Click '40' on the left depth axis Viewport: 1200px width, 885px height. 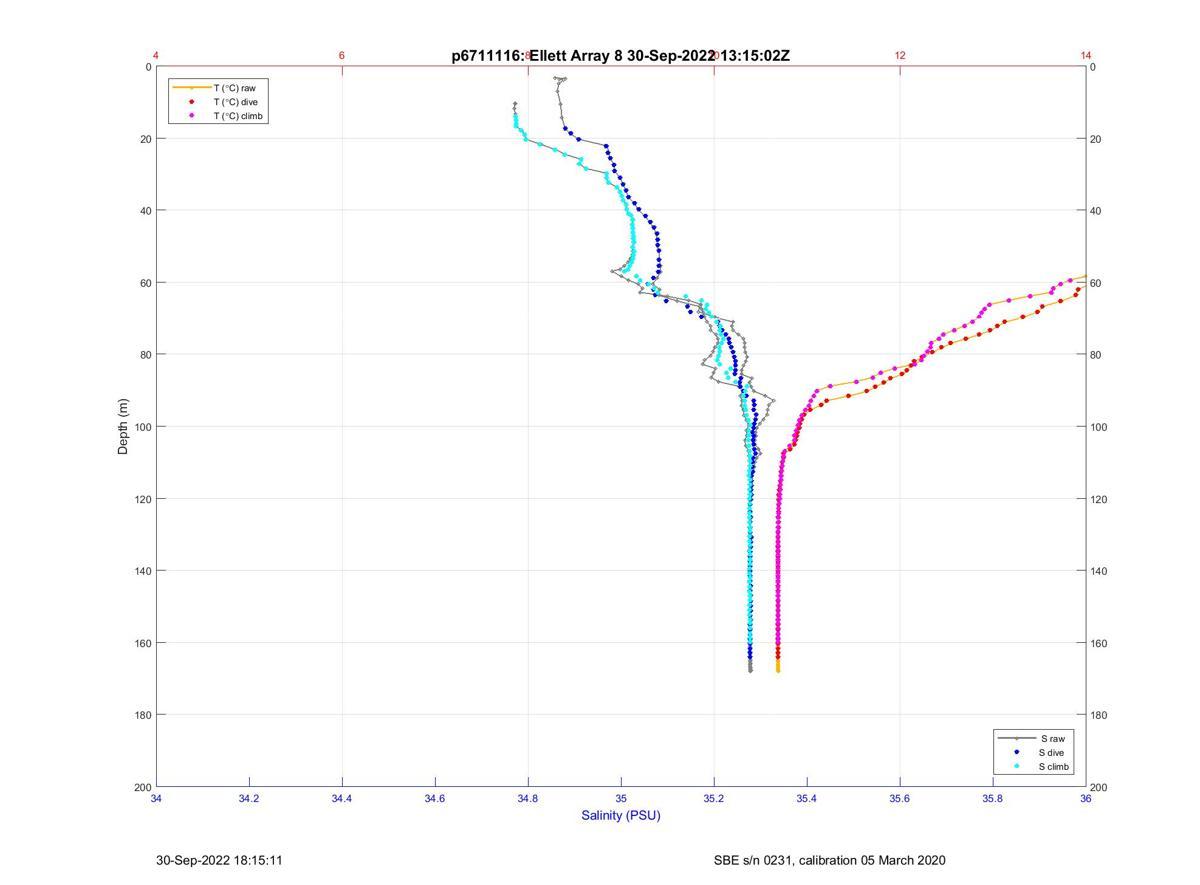[144, 211]
